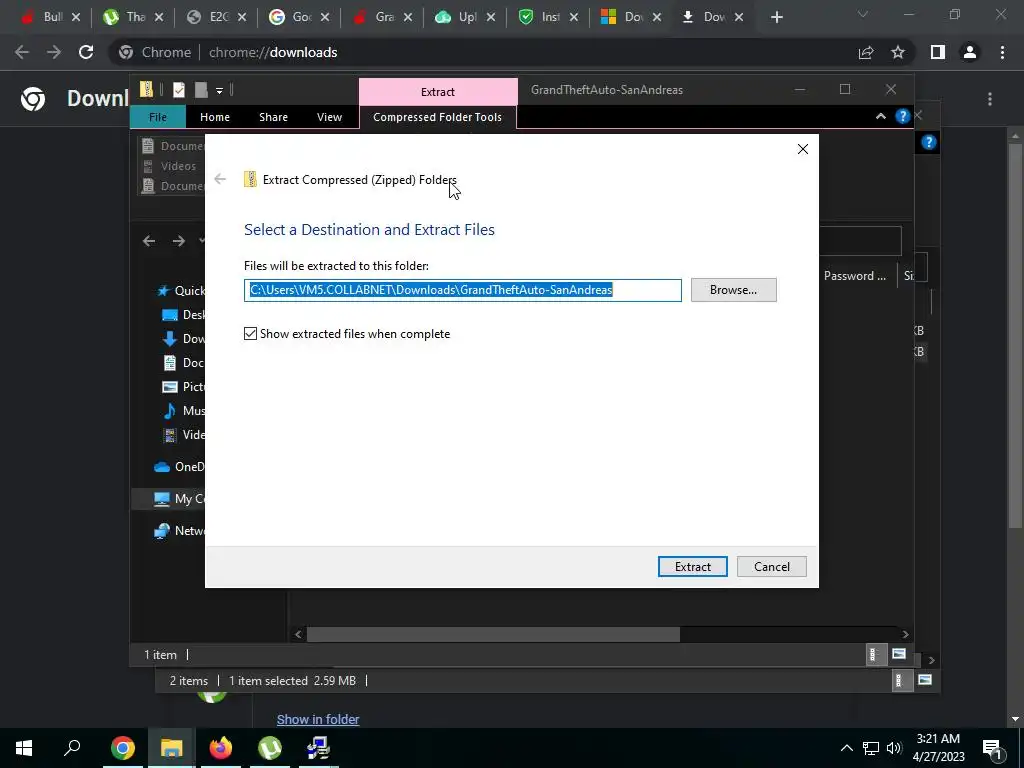The width and height of the screenshot is (1024, 768).
Task: Open Music in the navigation pane
Action: 183,411
